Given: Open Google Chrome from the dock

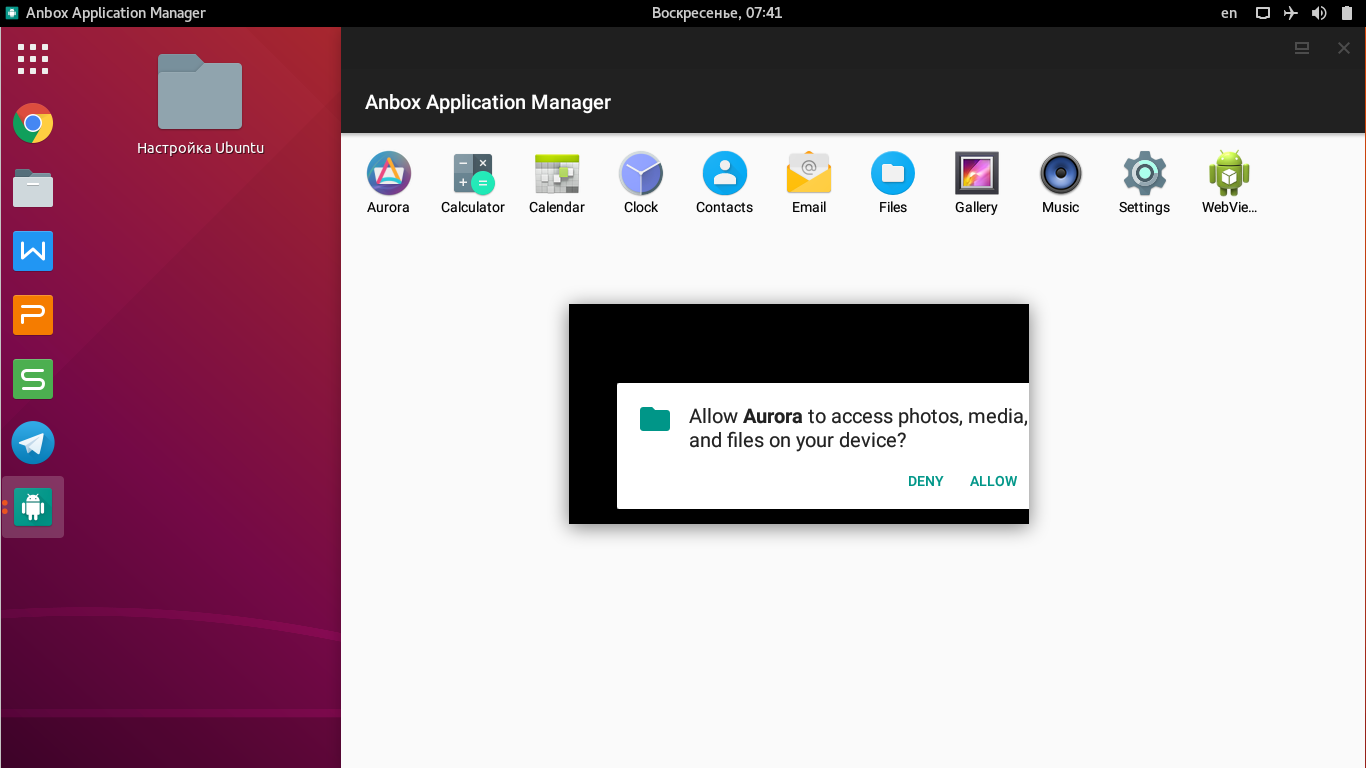Looking at the screenshot, I should pos(33,123).
